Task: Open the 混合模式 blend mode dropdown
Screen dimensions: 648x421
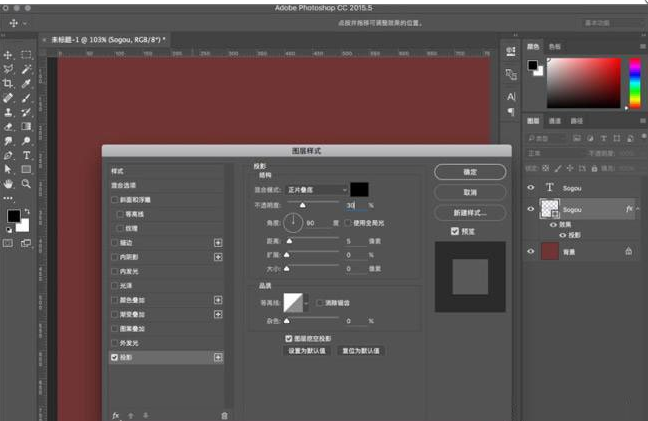Action: 316,189
